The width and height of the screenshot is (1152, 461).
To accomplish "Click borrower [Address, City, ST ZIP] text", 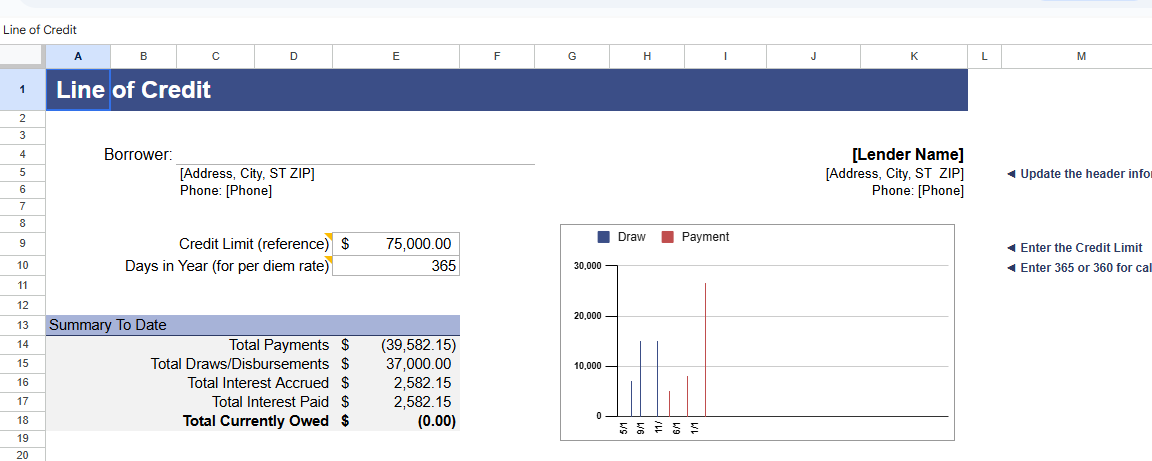I will [247, 174].
